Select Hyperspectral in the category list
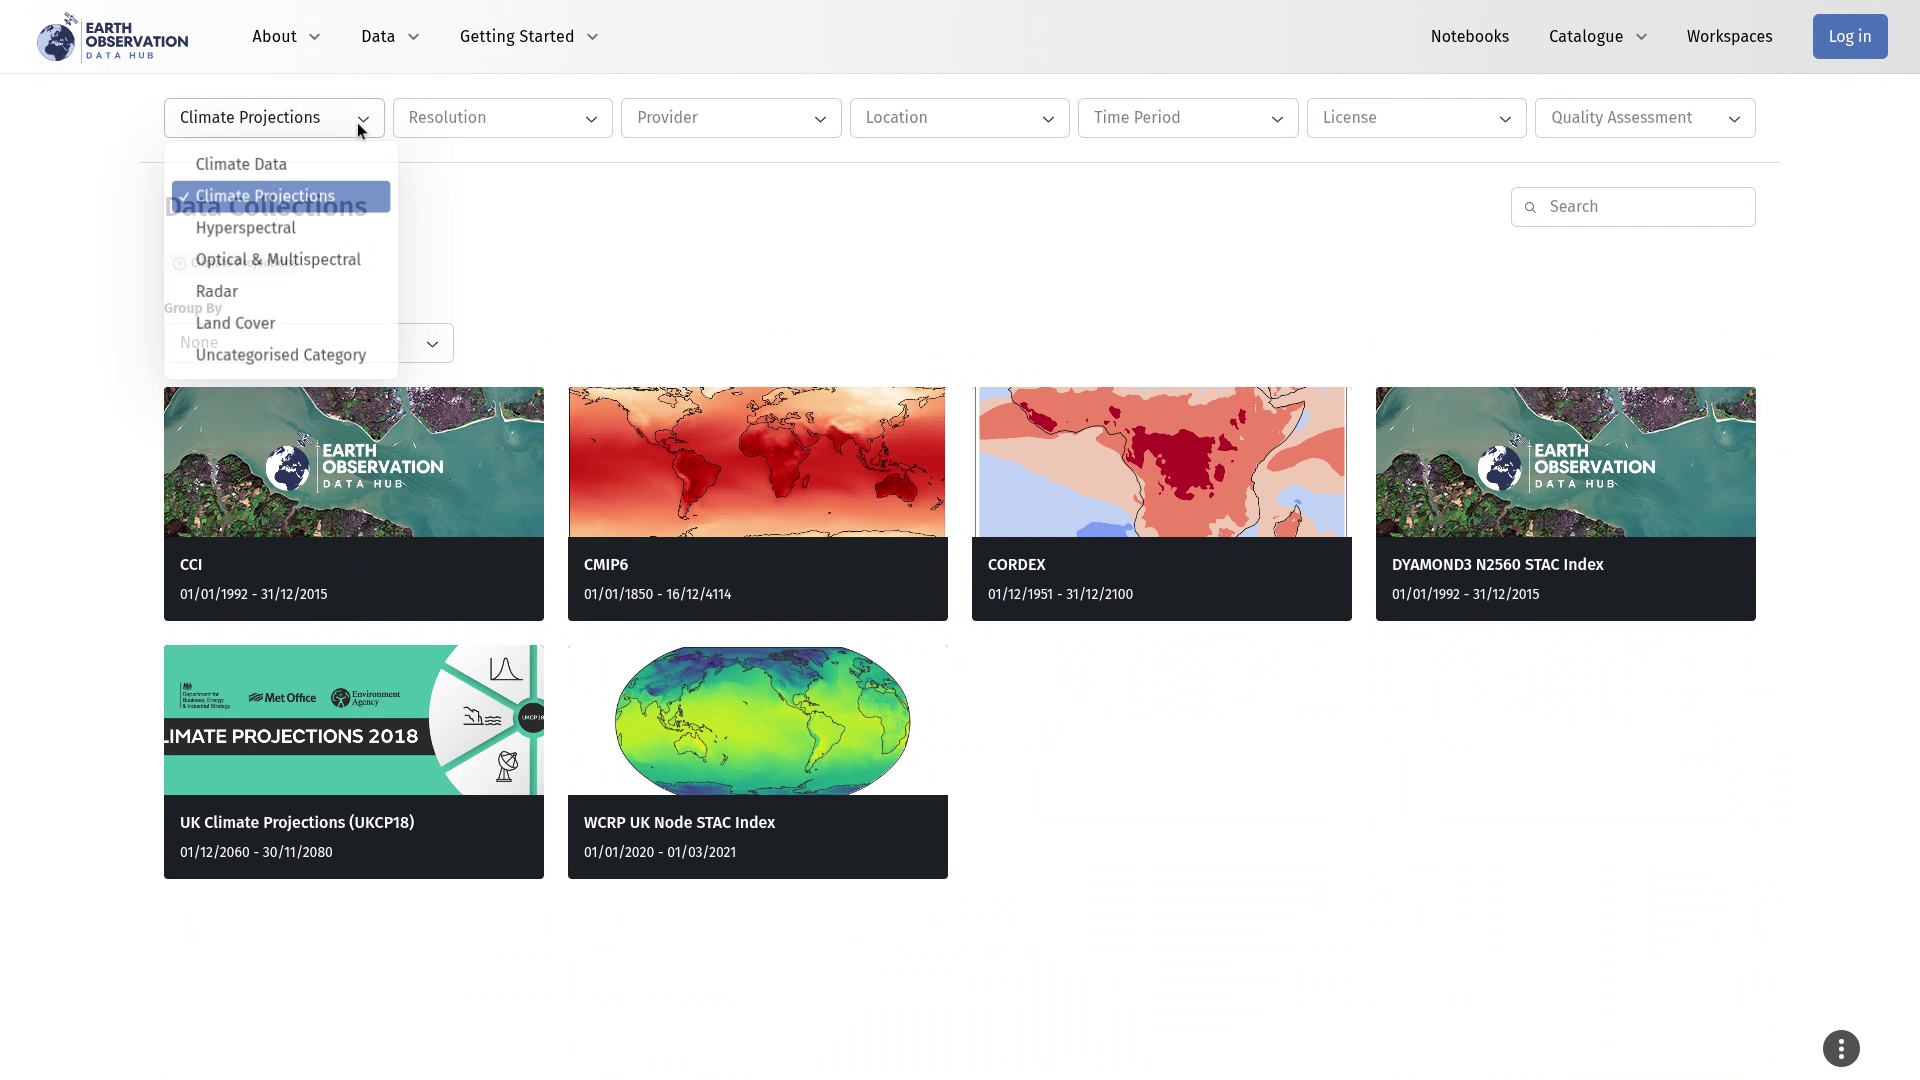The image size is (1920, 1080). pos(246,228)
